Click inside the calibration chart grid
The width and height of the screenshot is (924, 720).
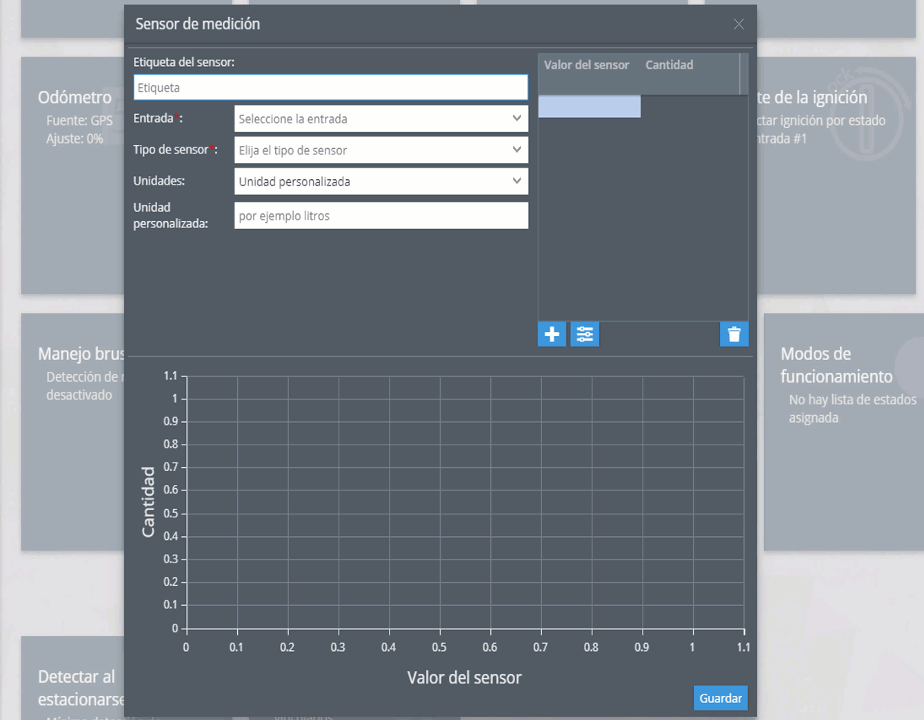click(x=464, y=502)
